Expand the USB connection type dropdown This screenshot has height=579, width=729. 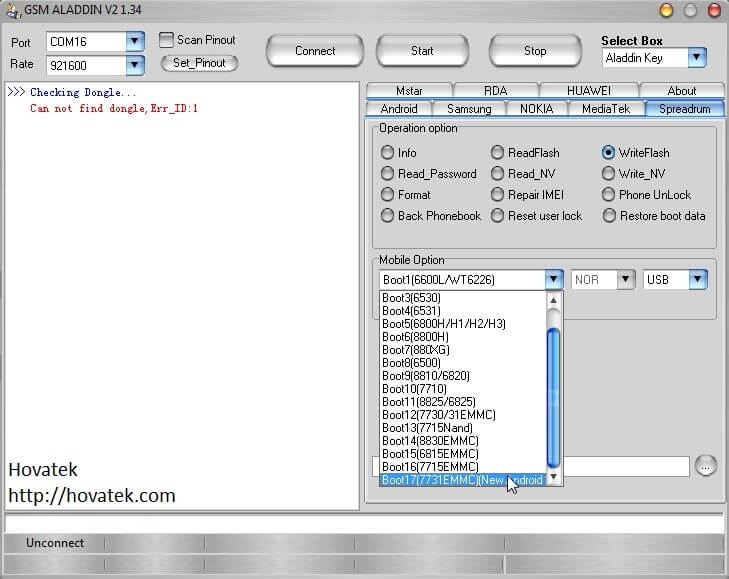tap(697, 280)
